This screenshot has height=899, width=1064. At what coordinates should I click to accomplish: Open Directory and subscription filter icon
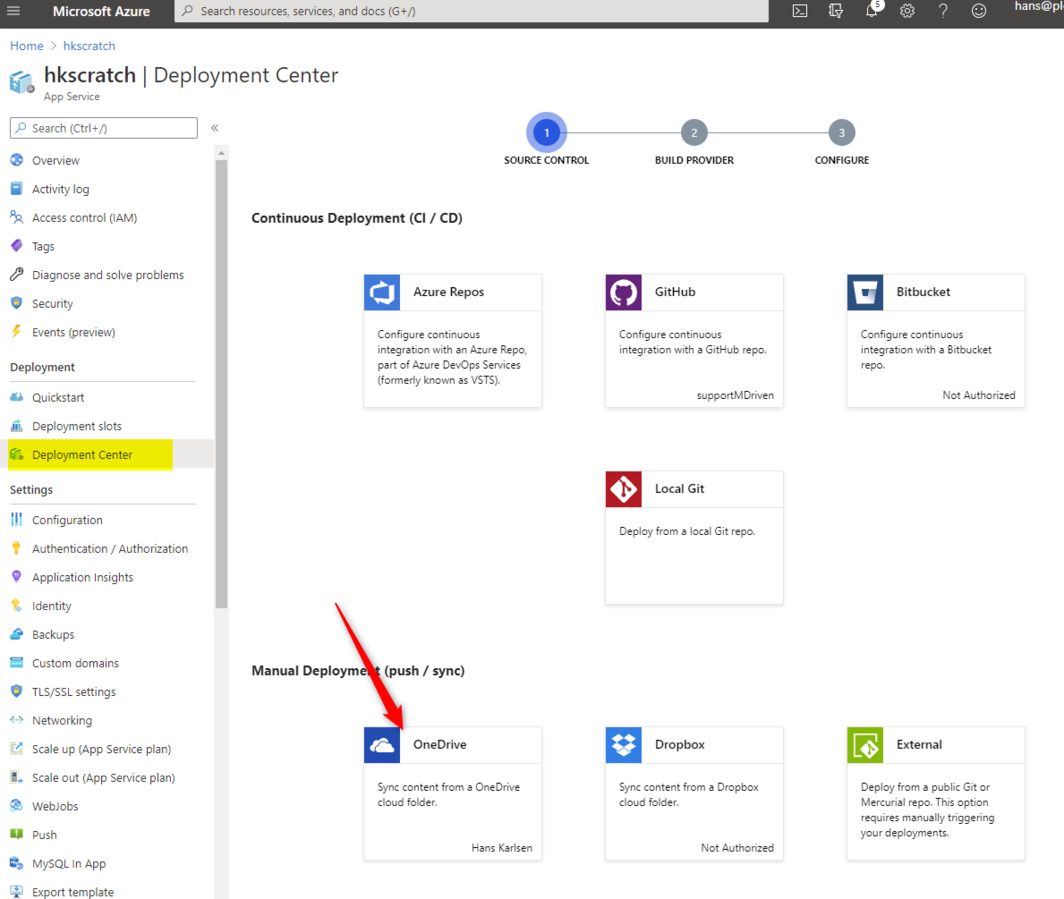[x=836, y=11]
